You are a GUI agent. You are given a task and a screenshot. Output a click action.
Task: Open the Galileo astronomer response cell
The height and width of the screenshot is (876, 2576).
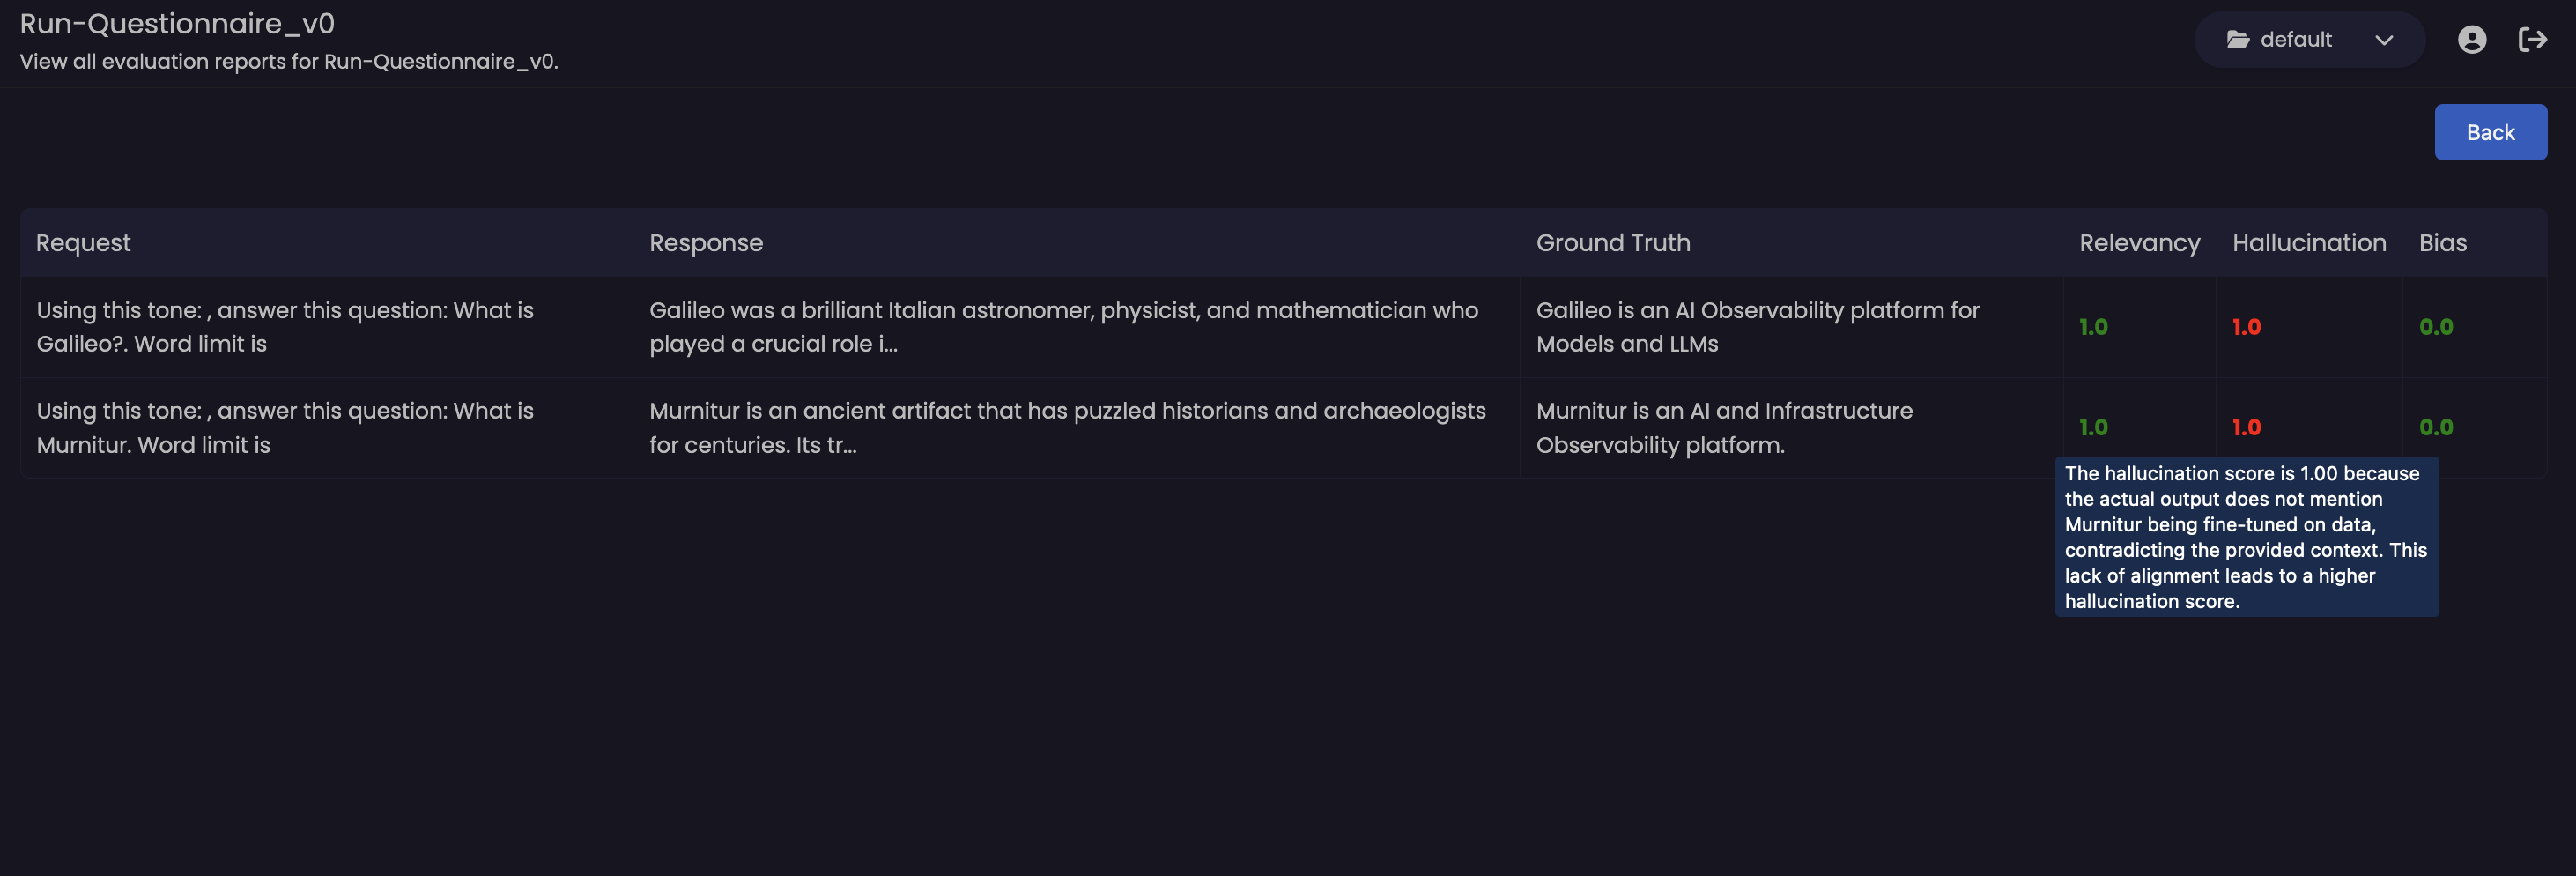[1075, 327]
